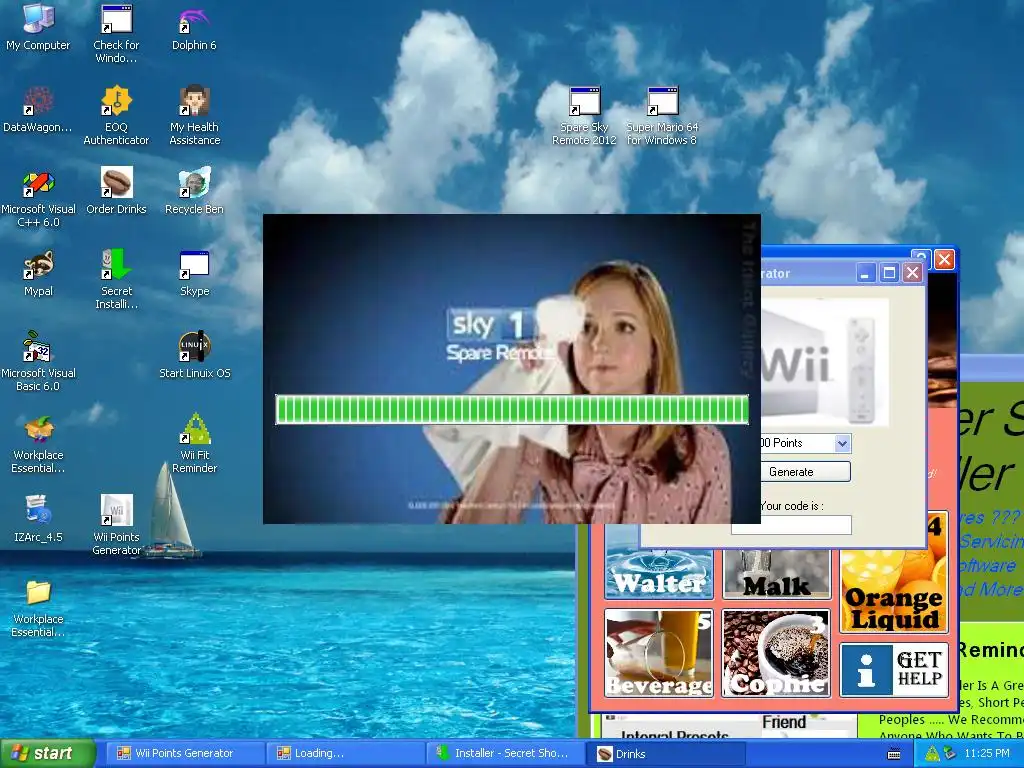Viewport: 1024px width, 768px height.
Task: Open Spare Sky Remote 2012 shortcut
Action: pos(584,116)
